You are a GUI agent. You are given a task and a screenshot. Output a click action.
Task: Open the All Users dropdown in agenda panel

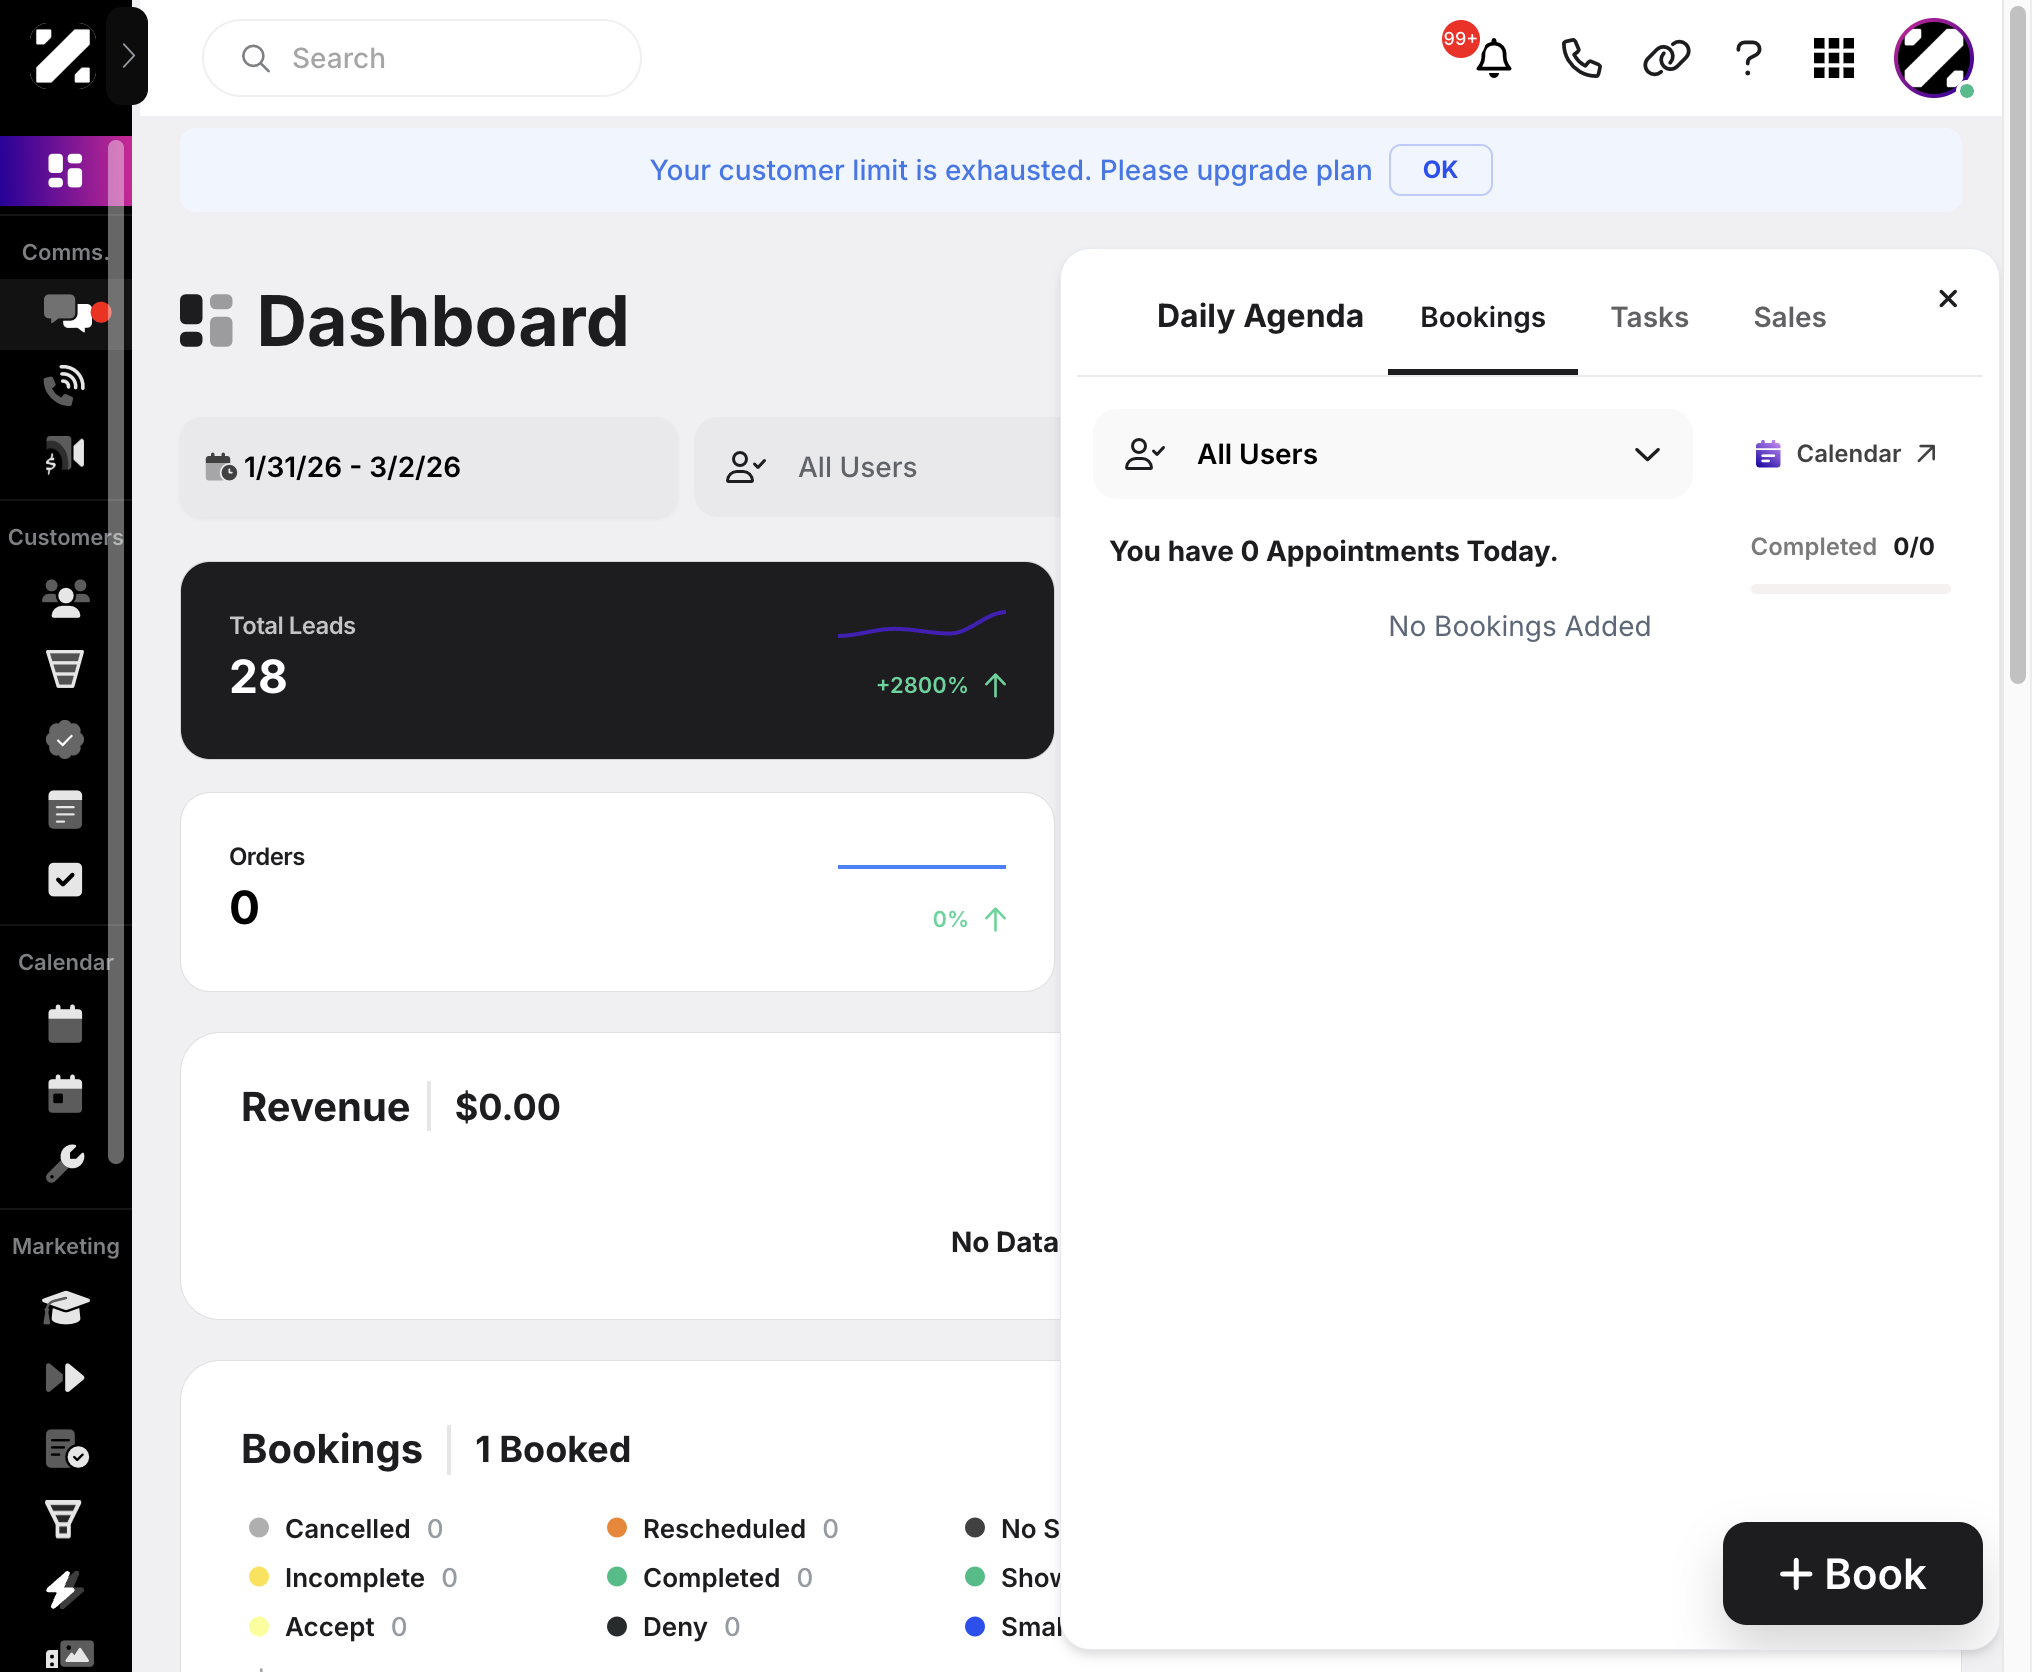1392,454
